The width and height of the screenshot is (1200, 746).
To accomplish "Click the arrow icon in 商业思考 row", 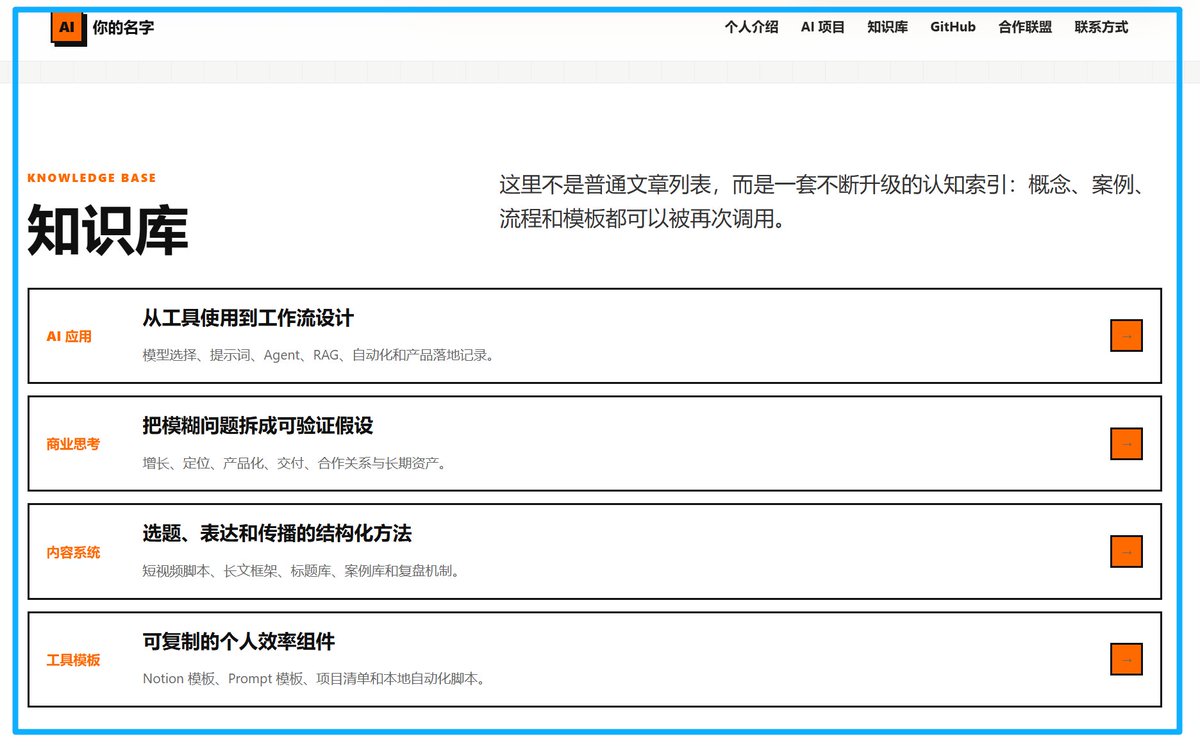I will pyautogui.click(x=1126, y=444).
